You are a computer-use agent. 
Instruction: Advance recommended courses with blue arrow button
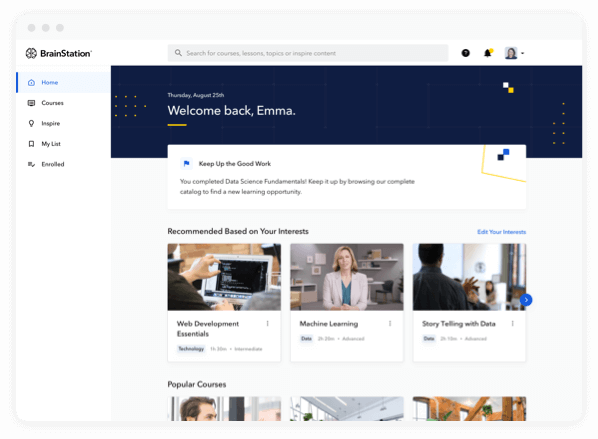[526, 300]
